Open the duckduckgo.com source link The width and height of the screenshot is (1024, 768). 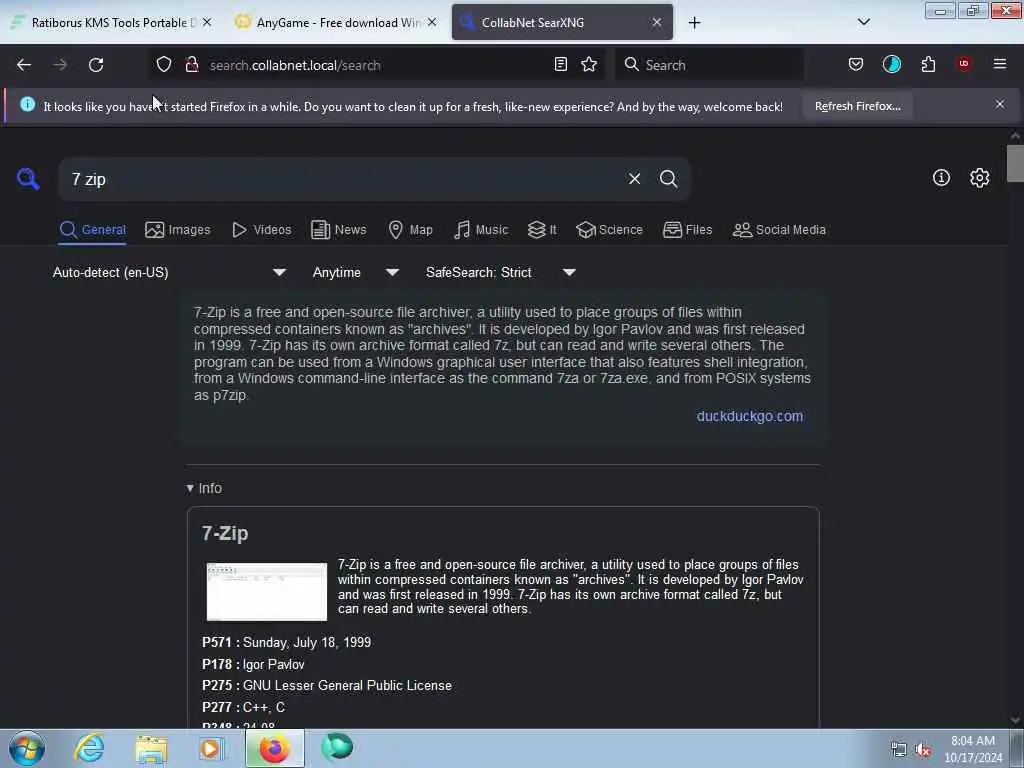tap(749, 416)
